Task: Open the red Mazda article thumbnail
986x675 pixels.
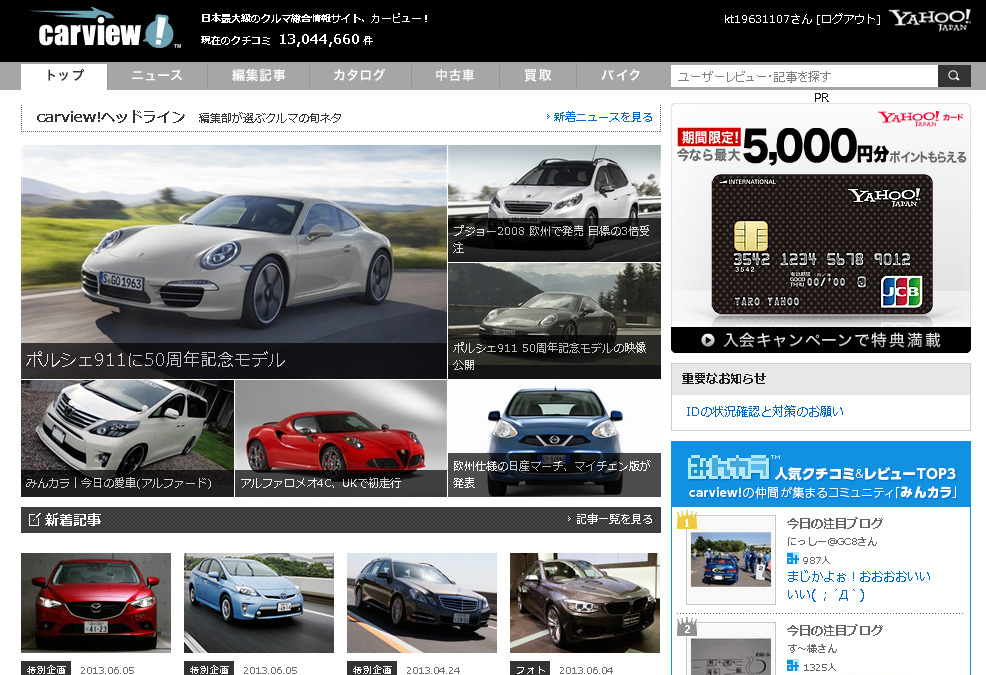Action: 96,603
